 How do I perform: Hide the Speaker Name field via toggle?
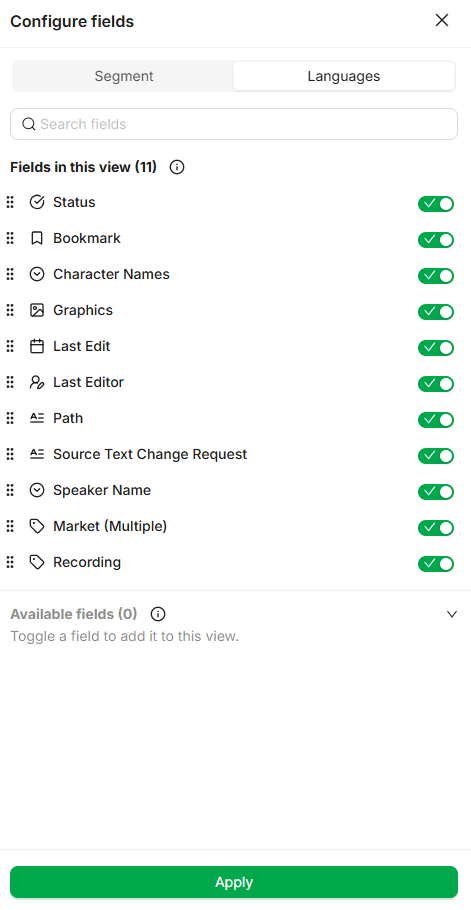coord(436,492)
